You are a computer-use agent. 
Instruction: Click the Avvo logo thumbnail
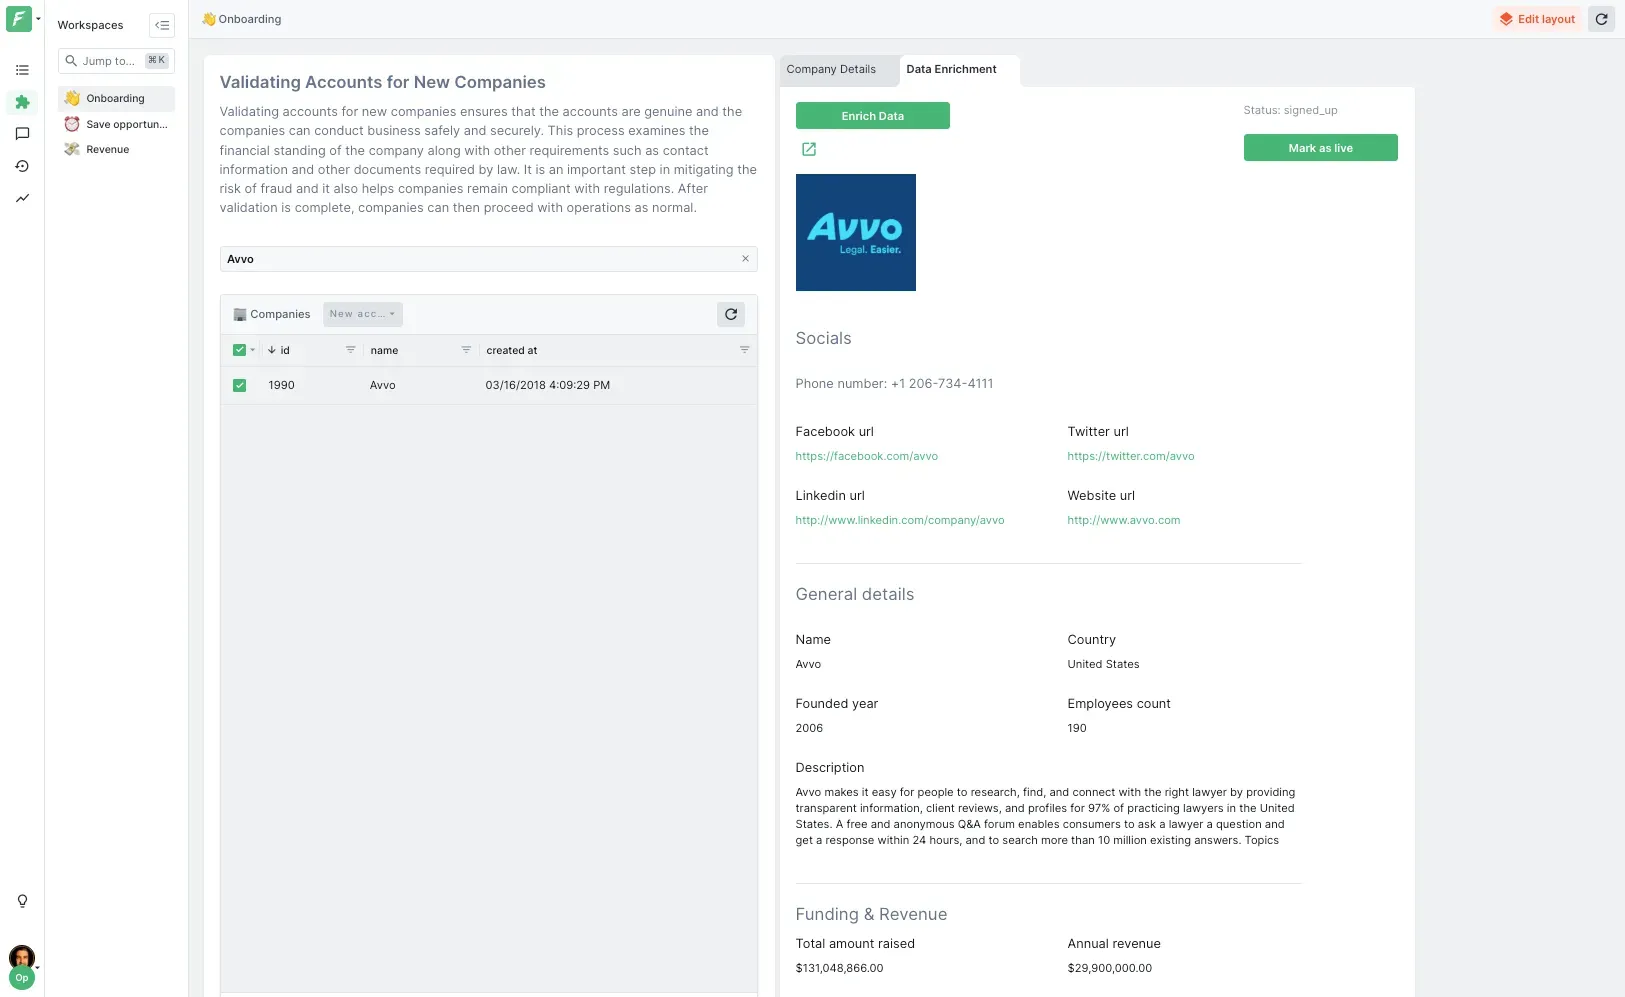855,233
